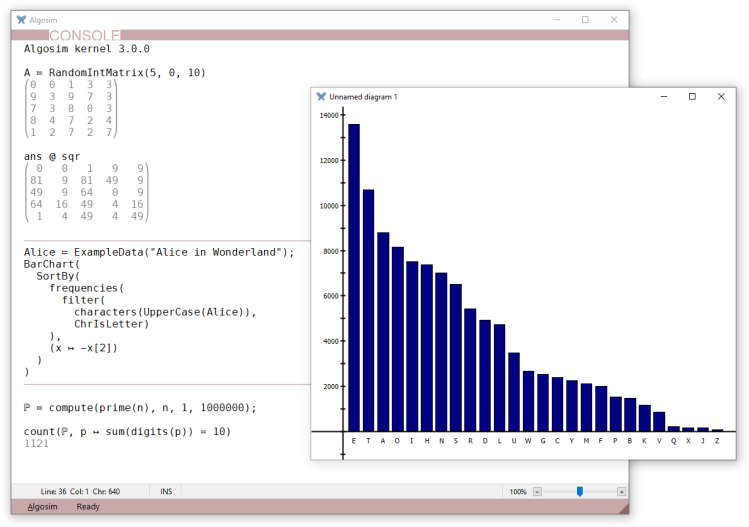The image size is (749, 527).
Task: Click the Unnamed diagram 1 title bar
Action: coord(480,97)
